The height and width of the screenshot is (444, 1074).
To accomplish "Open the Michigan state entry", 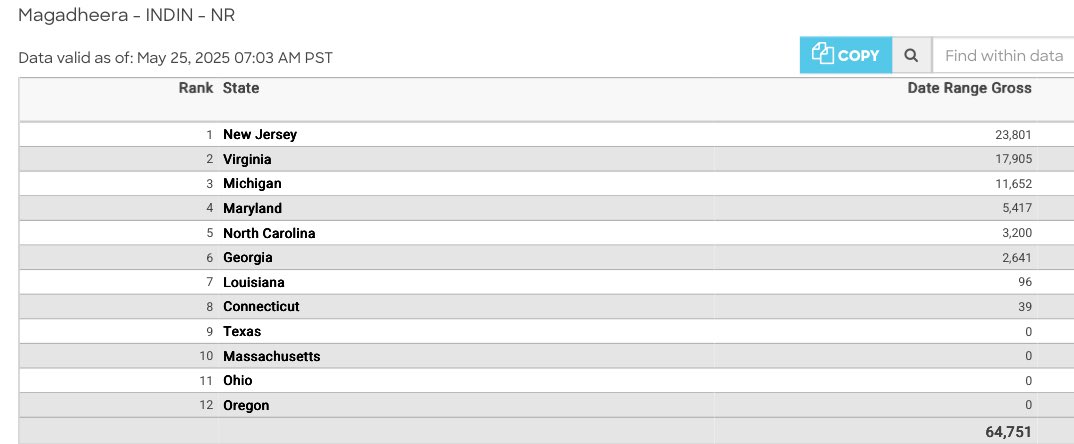I will point(252,184).
